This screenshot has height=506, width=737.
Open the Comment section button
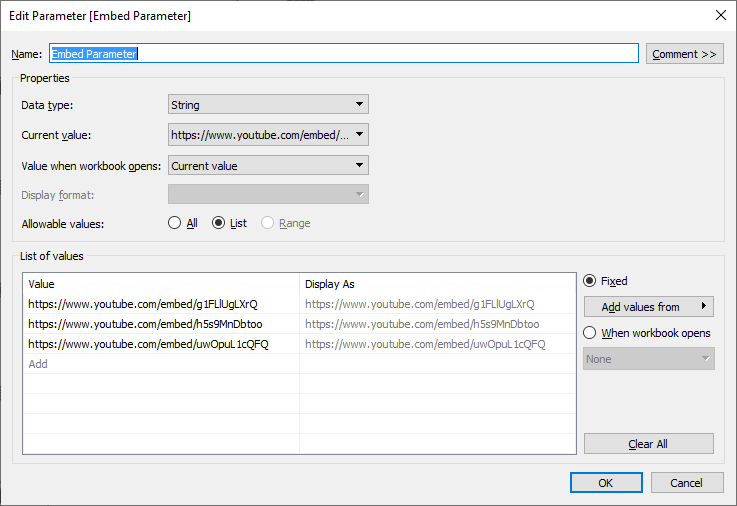coord(684,54)
